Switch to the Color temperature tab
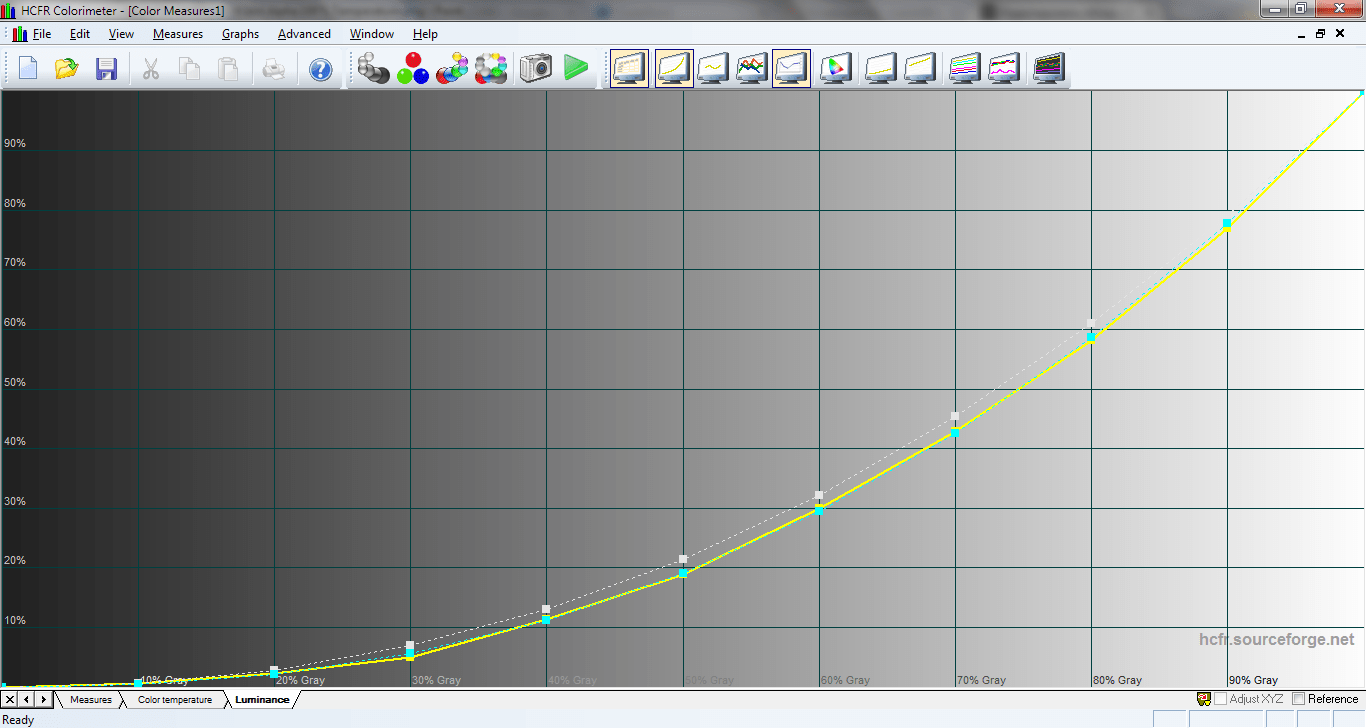 point(175,700)
